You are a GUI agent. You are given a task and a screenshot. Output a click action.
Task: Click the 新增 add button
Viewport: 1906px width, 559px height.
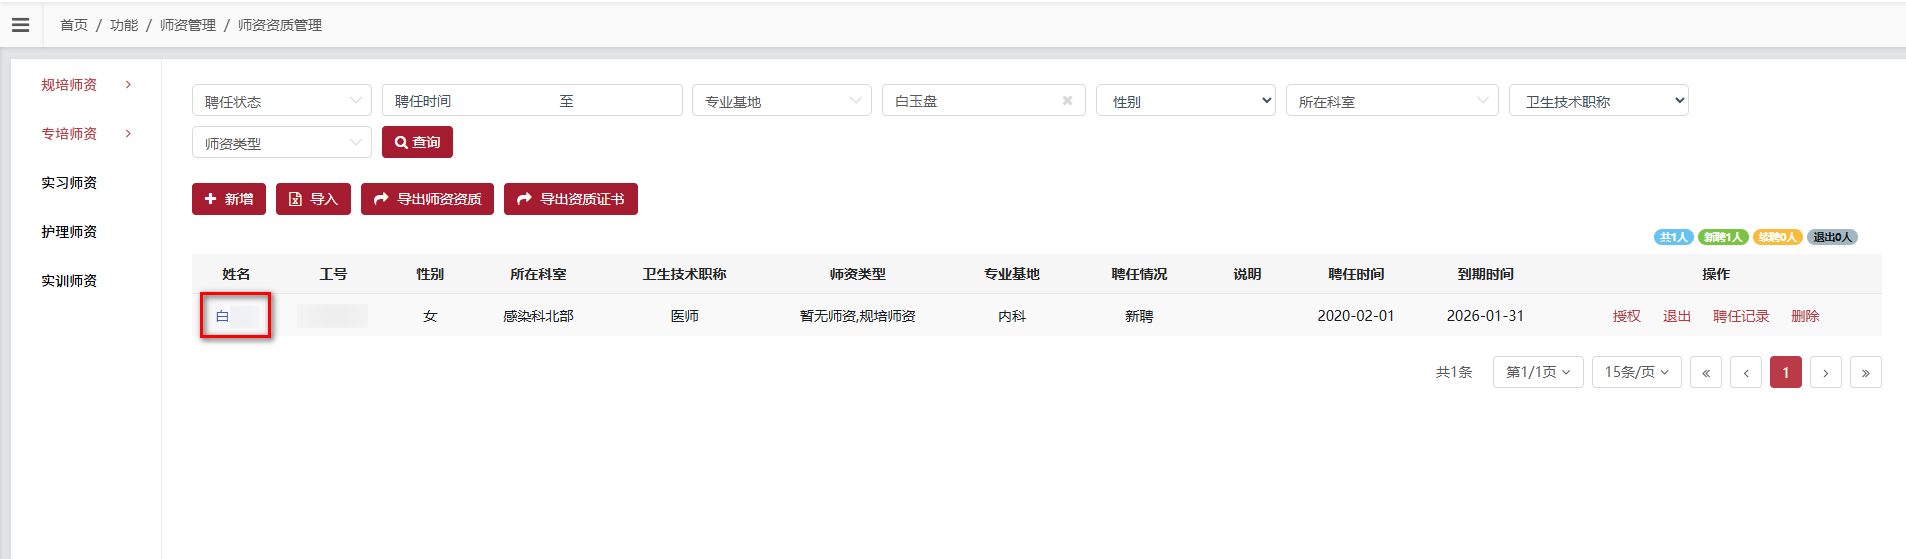click(229, 199)
